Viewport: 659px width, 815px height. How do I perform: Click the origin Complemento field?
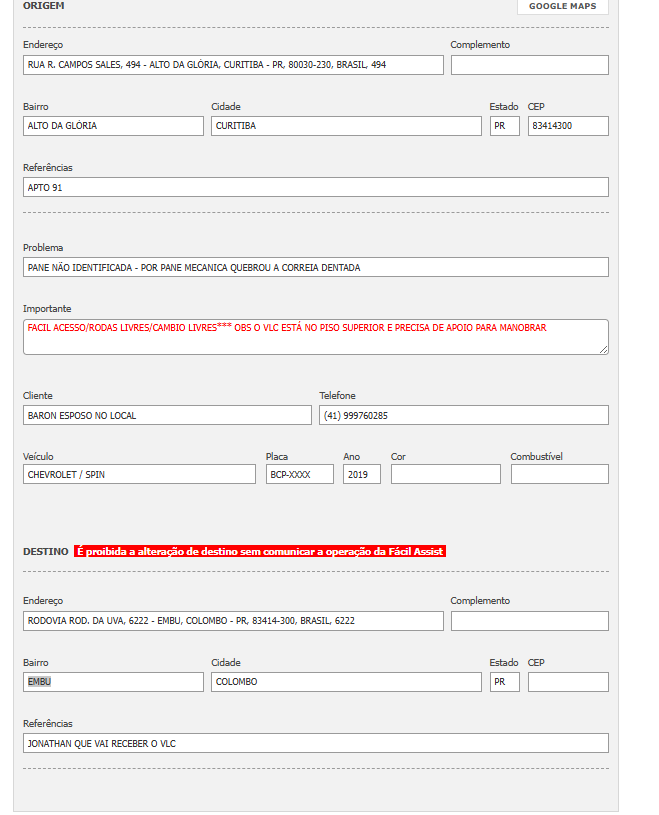[529, 65]
